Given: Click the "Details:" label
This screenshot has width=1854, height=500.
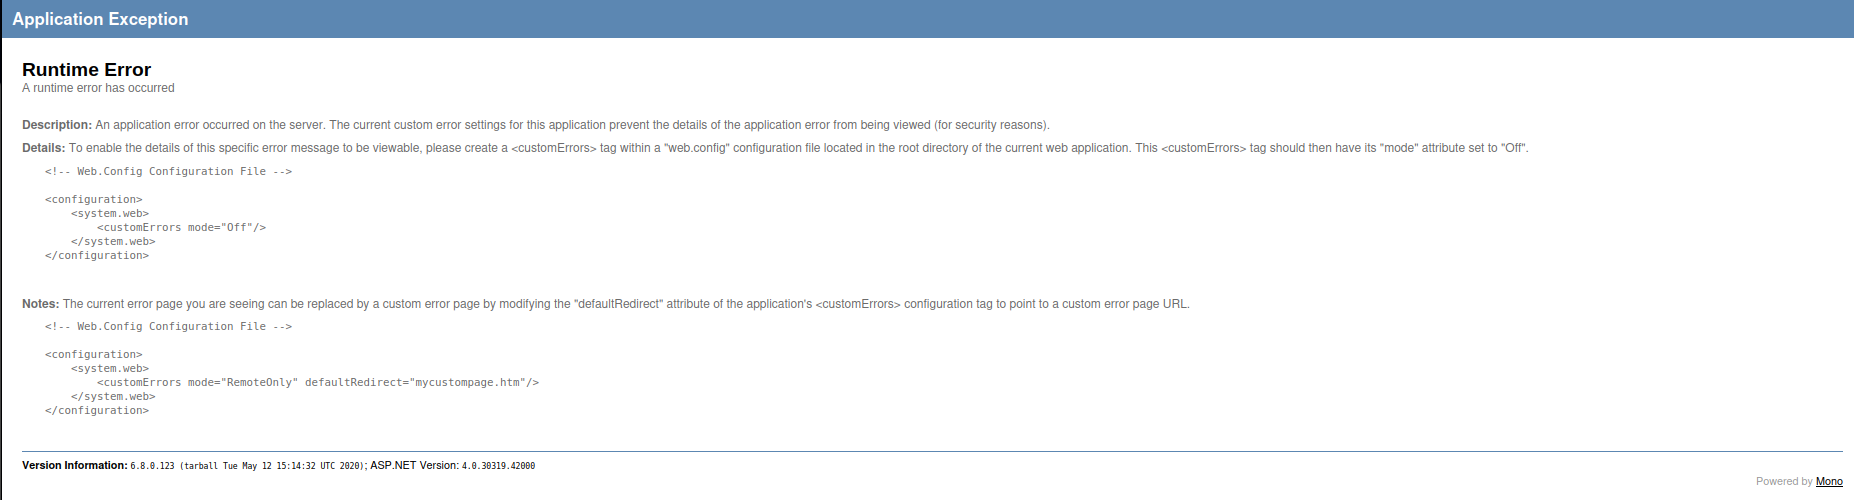Looking at the screenshot, I should coord(44,148).
